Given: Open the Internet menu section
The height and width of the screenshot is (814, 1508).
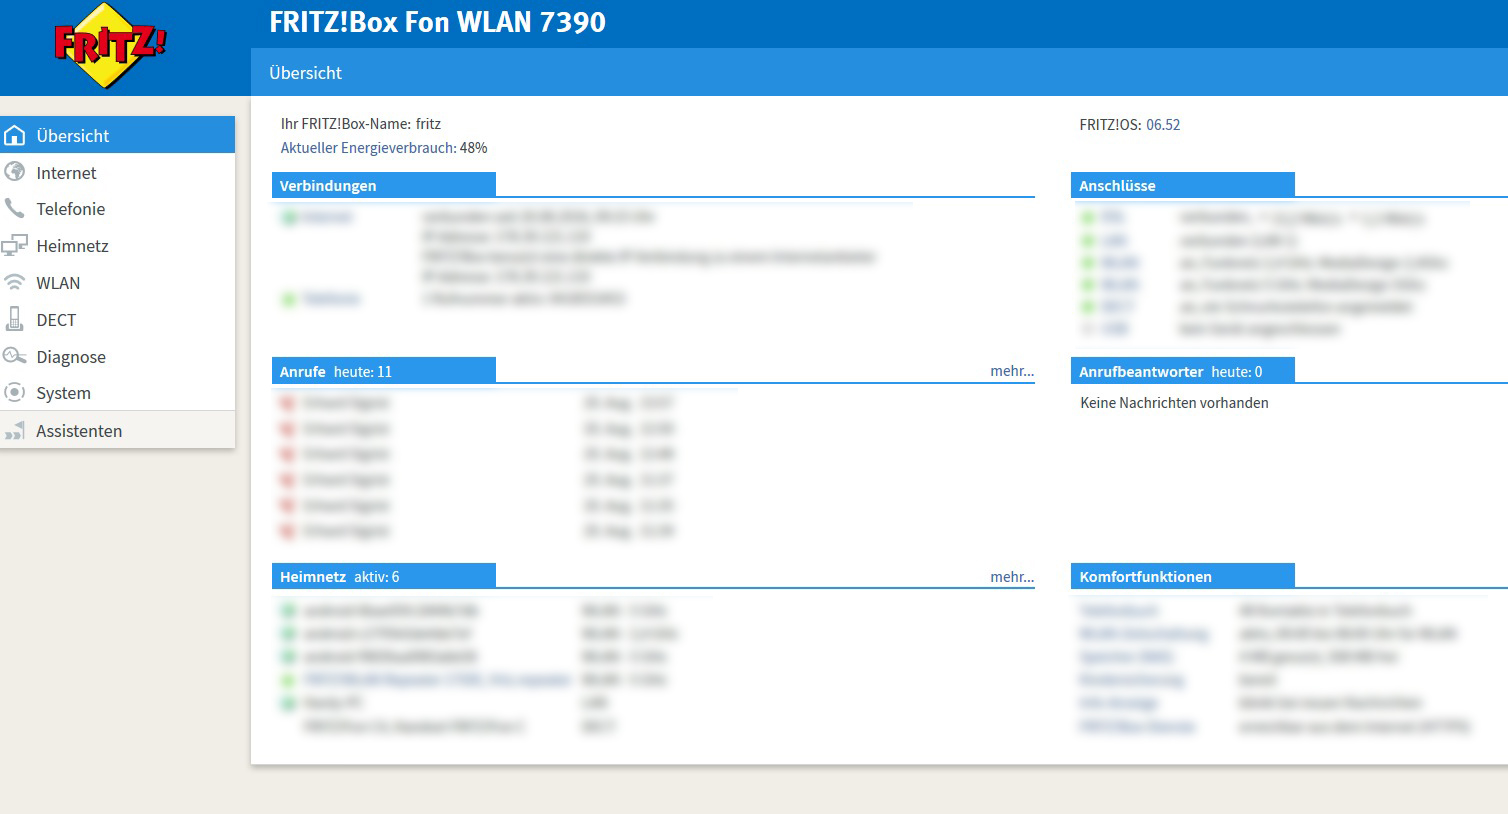Looking at the screenshot, I should 66,173.
